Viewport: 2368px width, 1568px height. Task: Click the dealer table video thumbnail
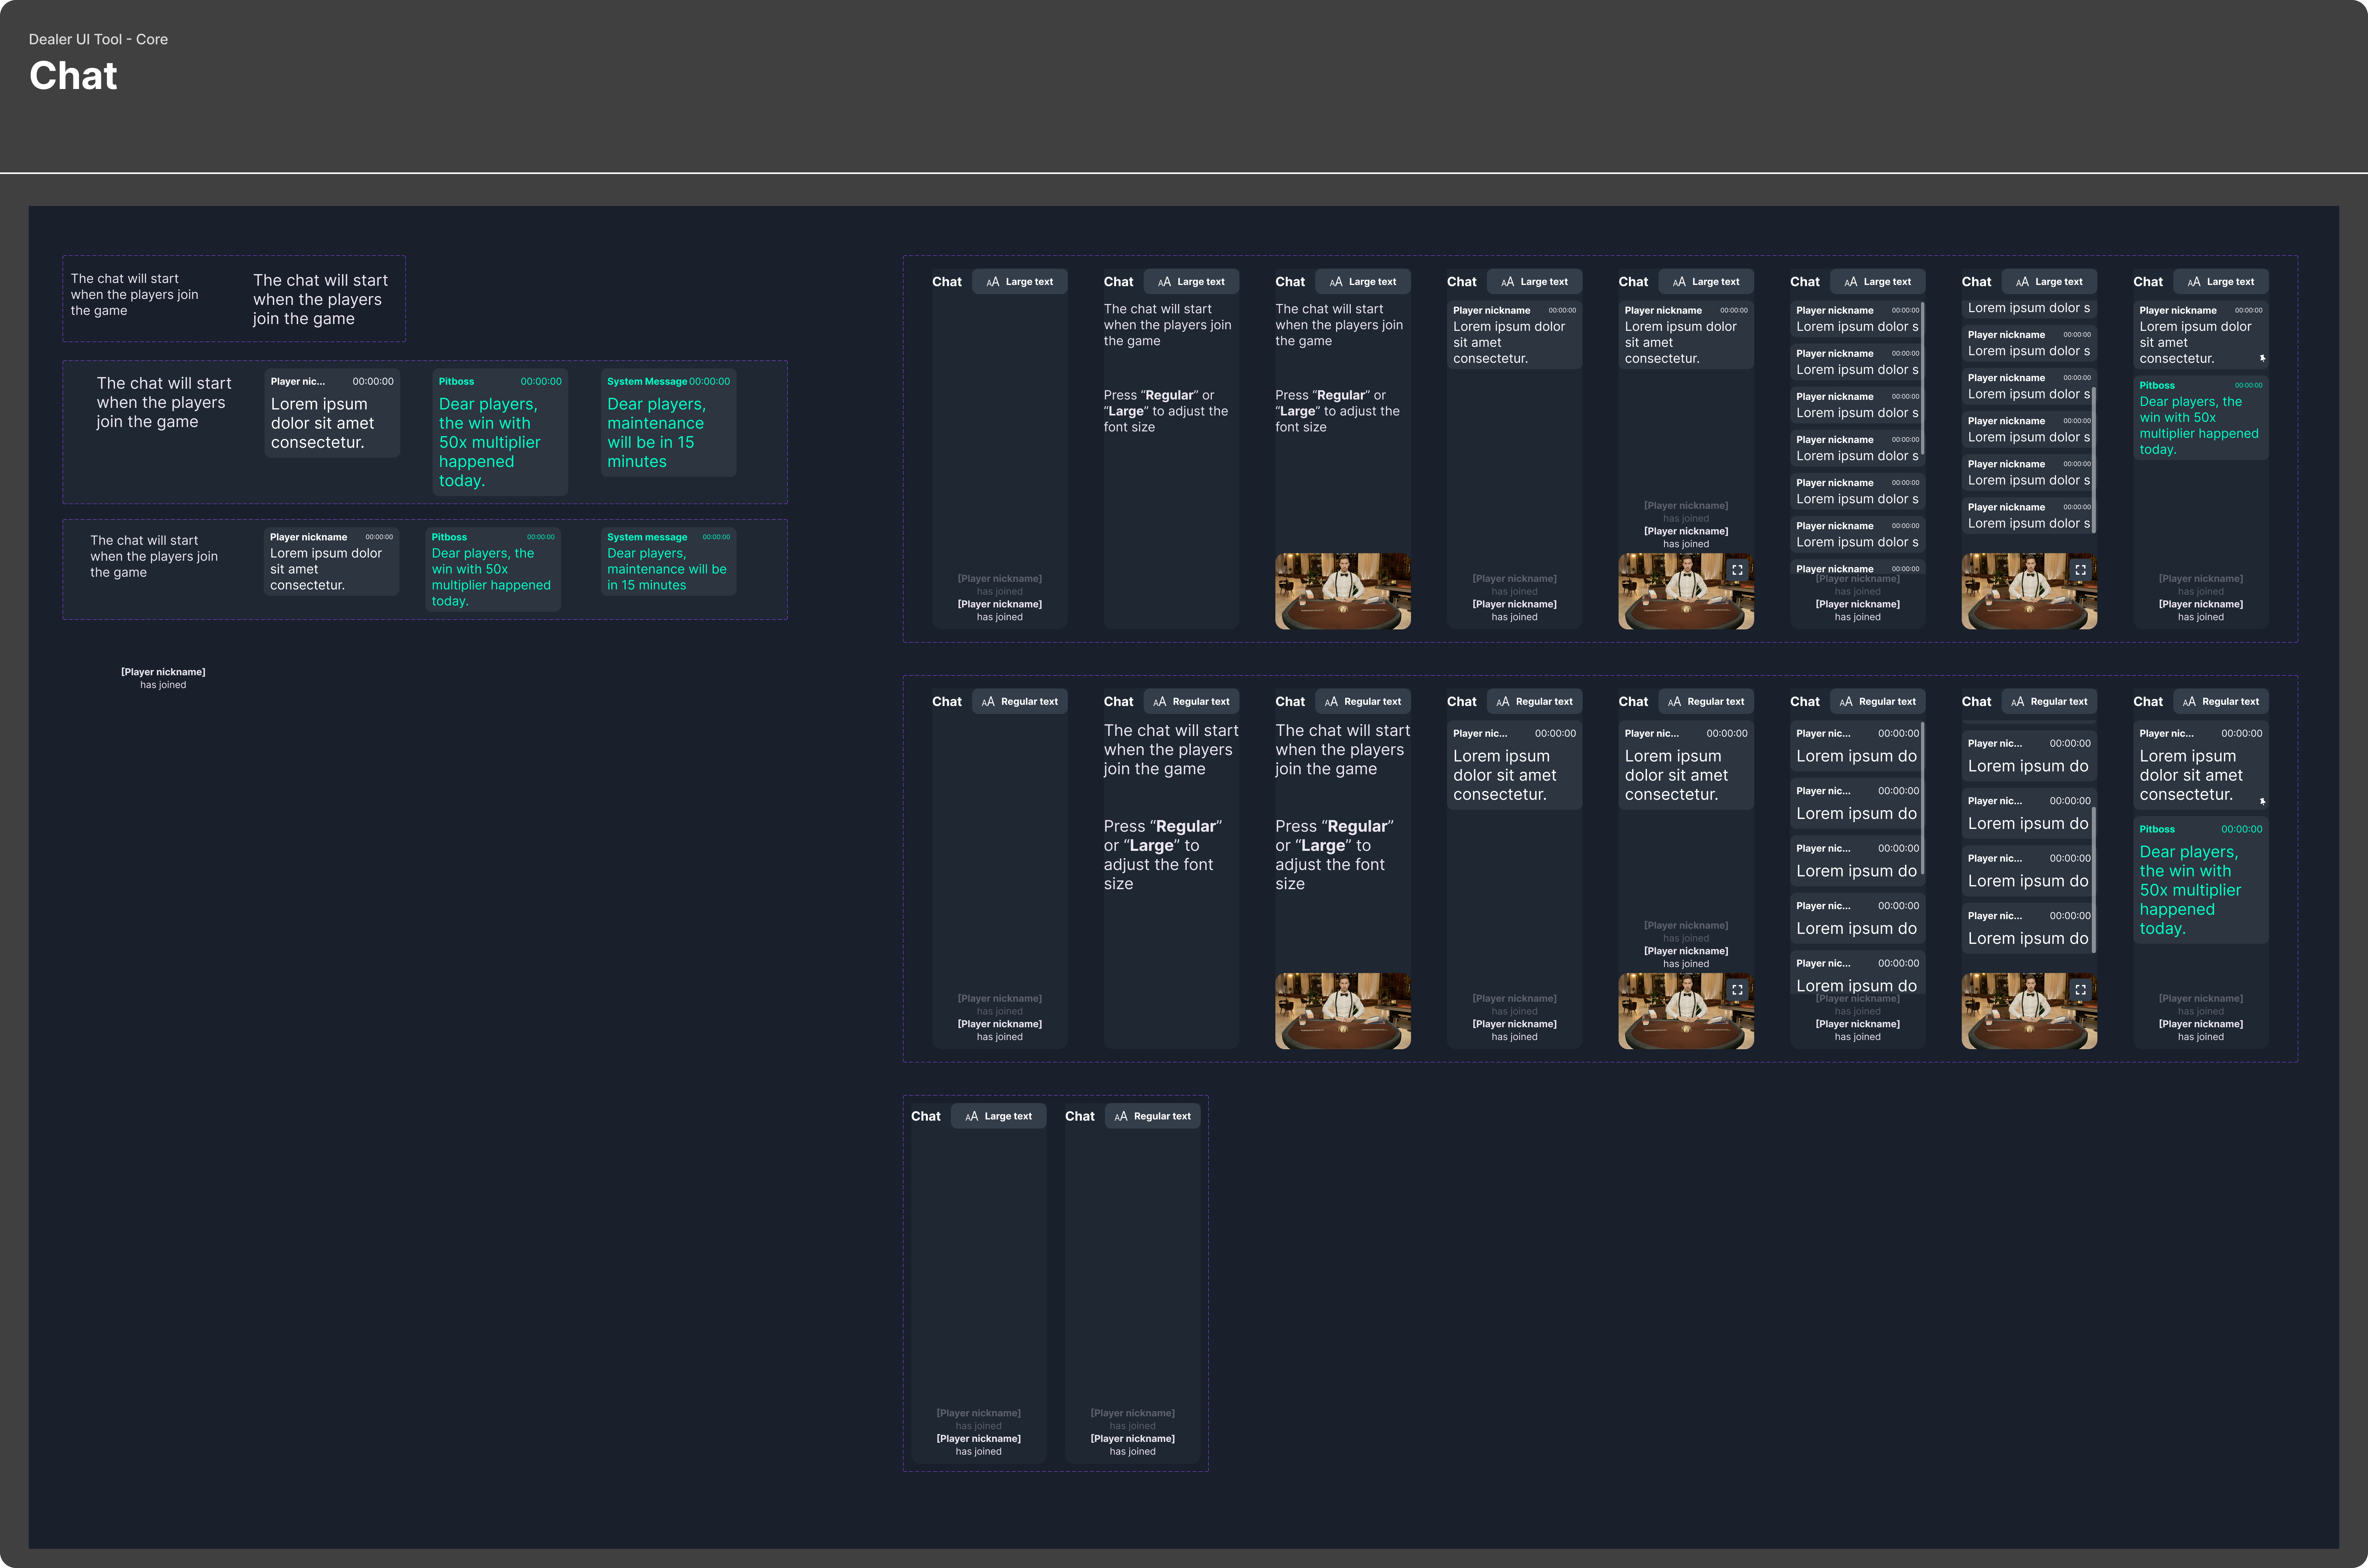point(1343,591)
